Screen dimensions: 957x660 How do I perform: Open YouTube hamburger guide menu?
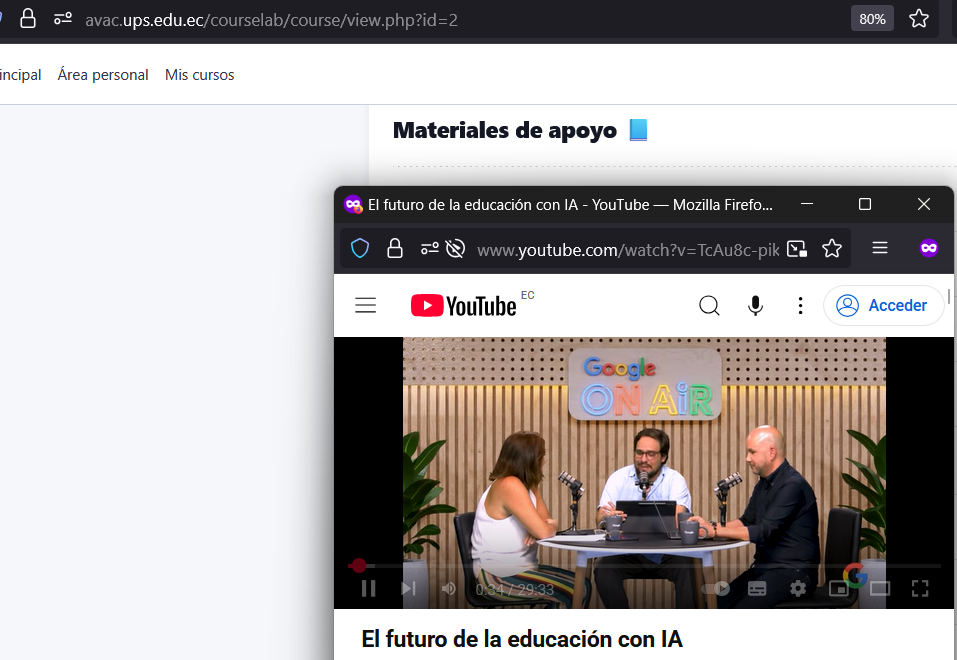[x=366, y=306]
